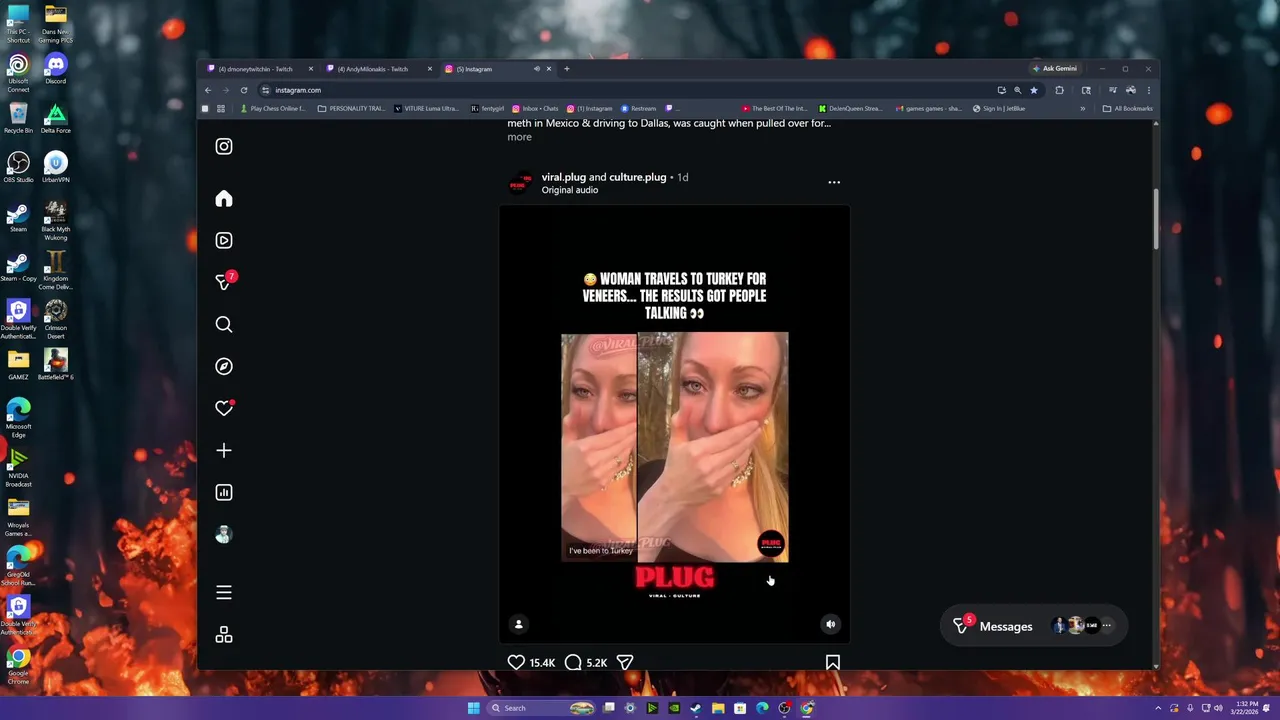This screenshot has height=720, width=1280.
Task: Save the post with bookmark icon
Action: click(832, 662)
